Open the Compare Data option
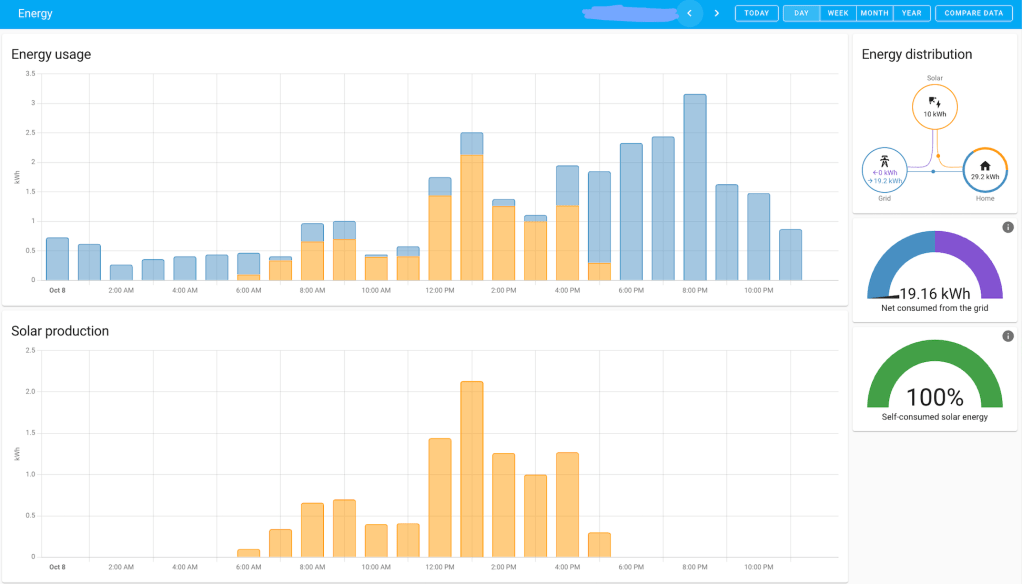 pos(973,13)
